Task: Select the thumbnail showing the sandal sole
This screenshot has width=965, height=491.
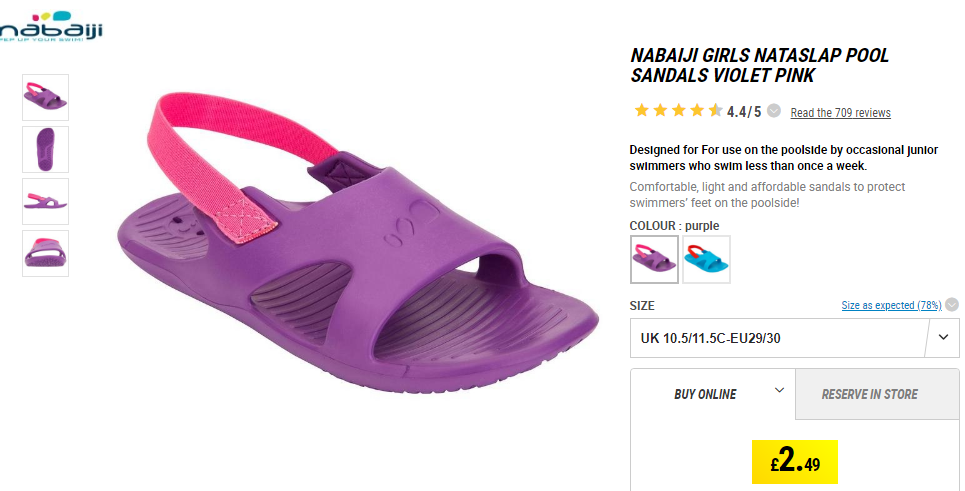Action: pyautogui.click(x=46, y=150)
